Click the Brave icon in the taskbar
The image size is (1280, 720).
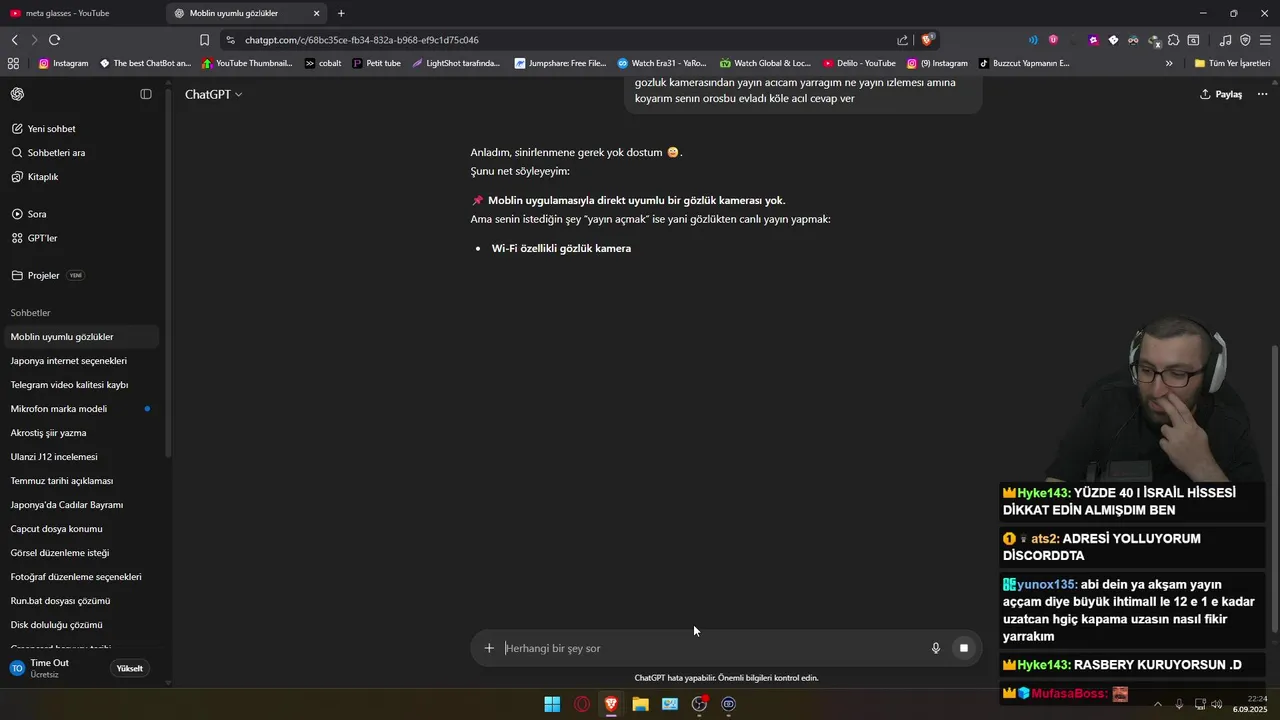point(611,704)
